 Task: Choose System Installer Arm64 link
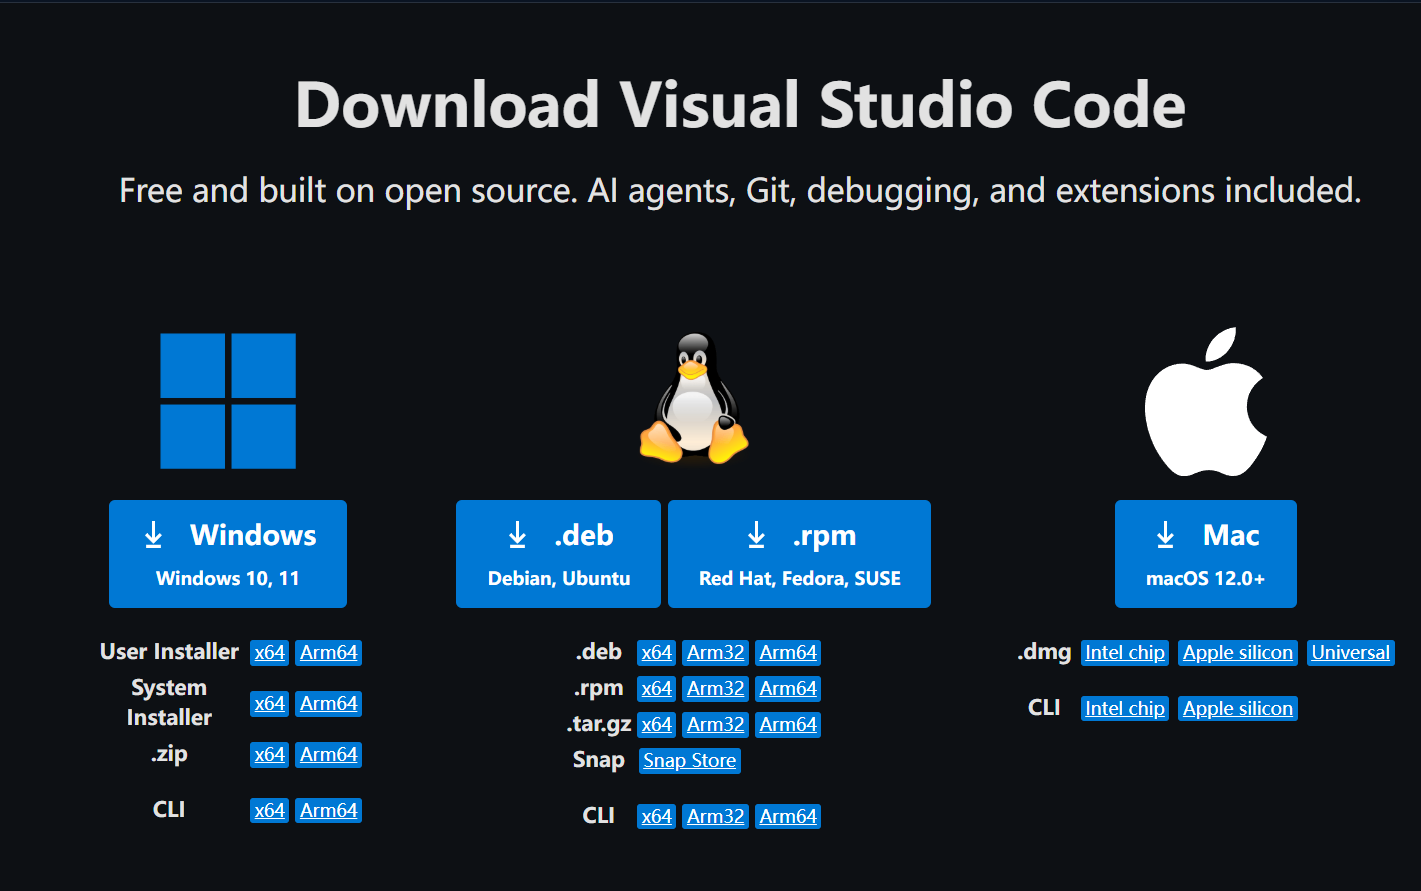click(329, 704)
